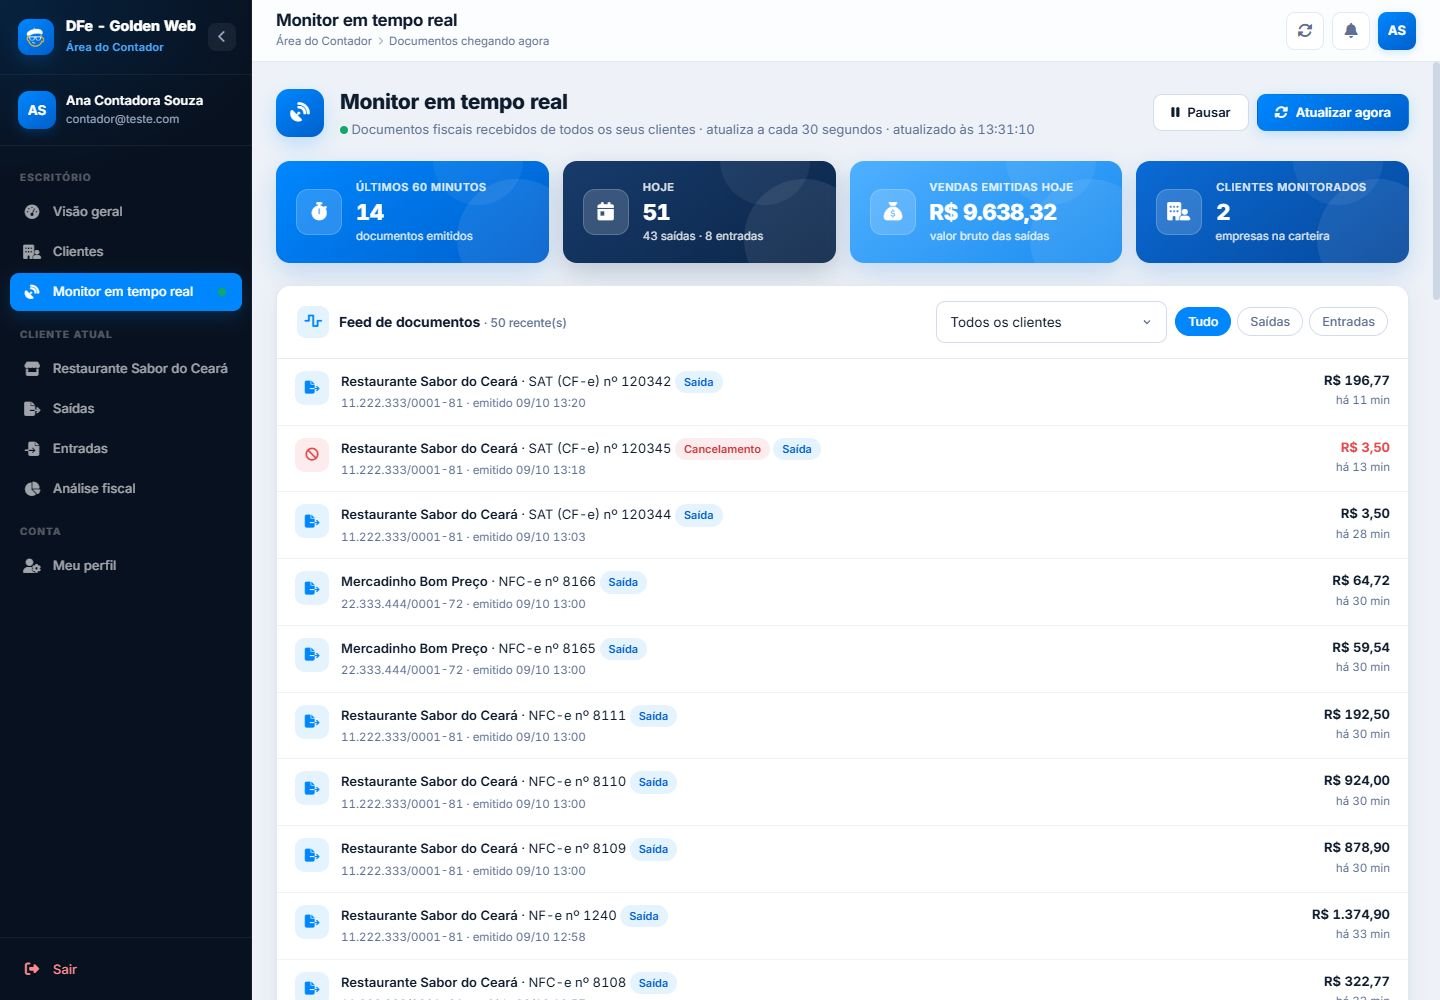Click the Ana Contadora Souza profile block
The width and height of the screenshot is (1440, 1000).
126,110
